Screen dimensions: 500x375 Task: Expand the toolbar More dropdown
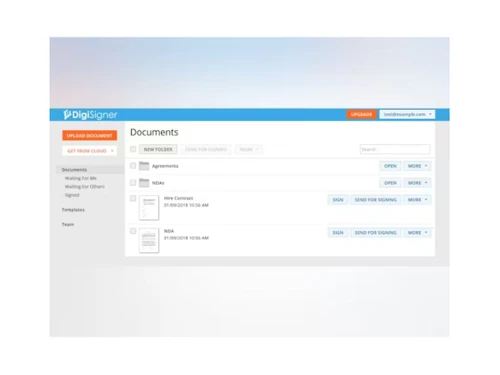[249, 149]
